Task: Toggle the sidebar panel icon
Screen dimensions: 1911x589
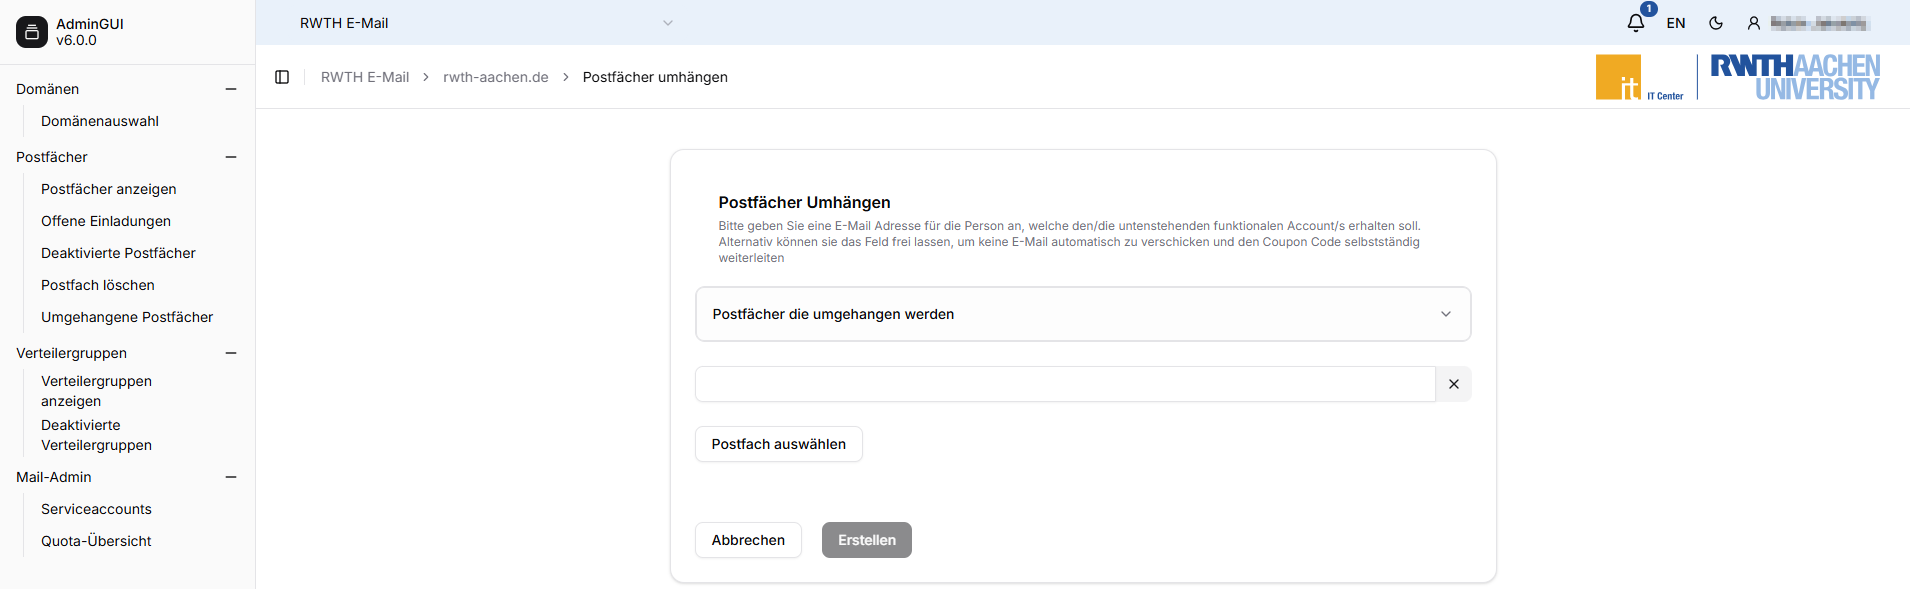Action: coord(282,77)
